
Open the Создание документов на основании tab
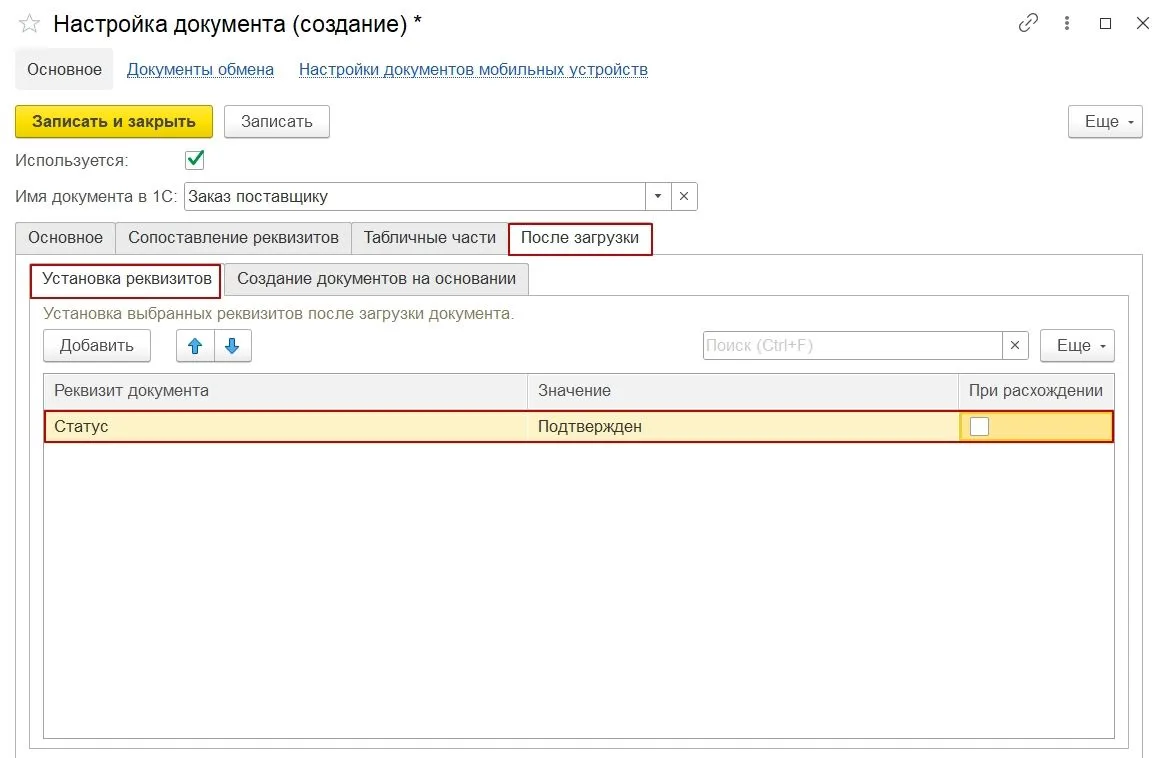(x=376, y=279)
